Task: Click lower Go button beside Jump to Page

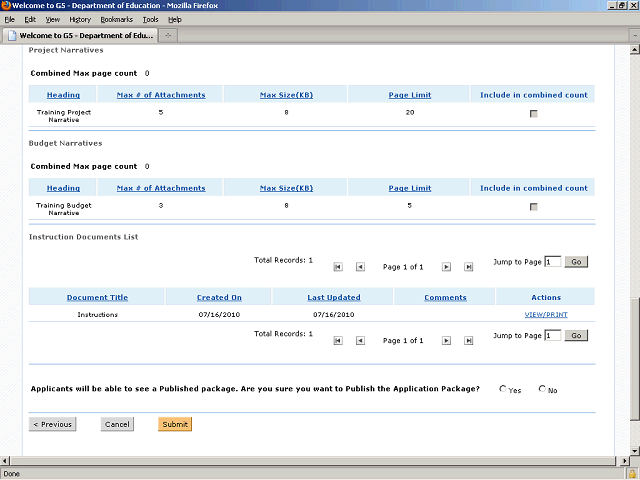Action: (576, 335)
